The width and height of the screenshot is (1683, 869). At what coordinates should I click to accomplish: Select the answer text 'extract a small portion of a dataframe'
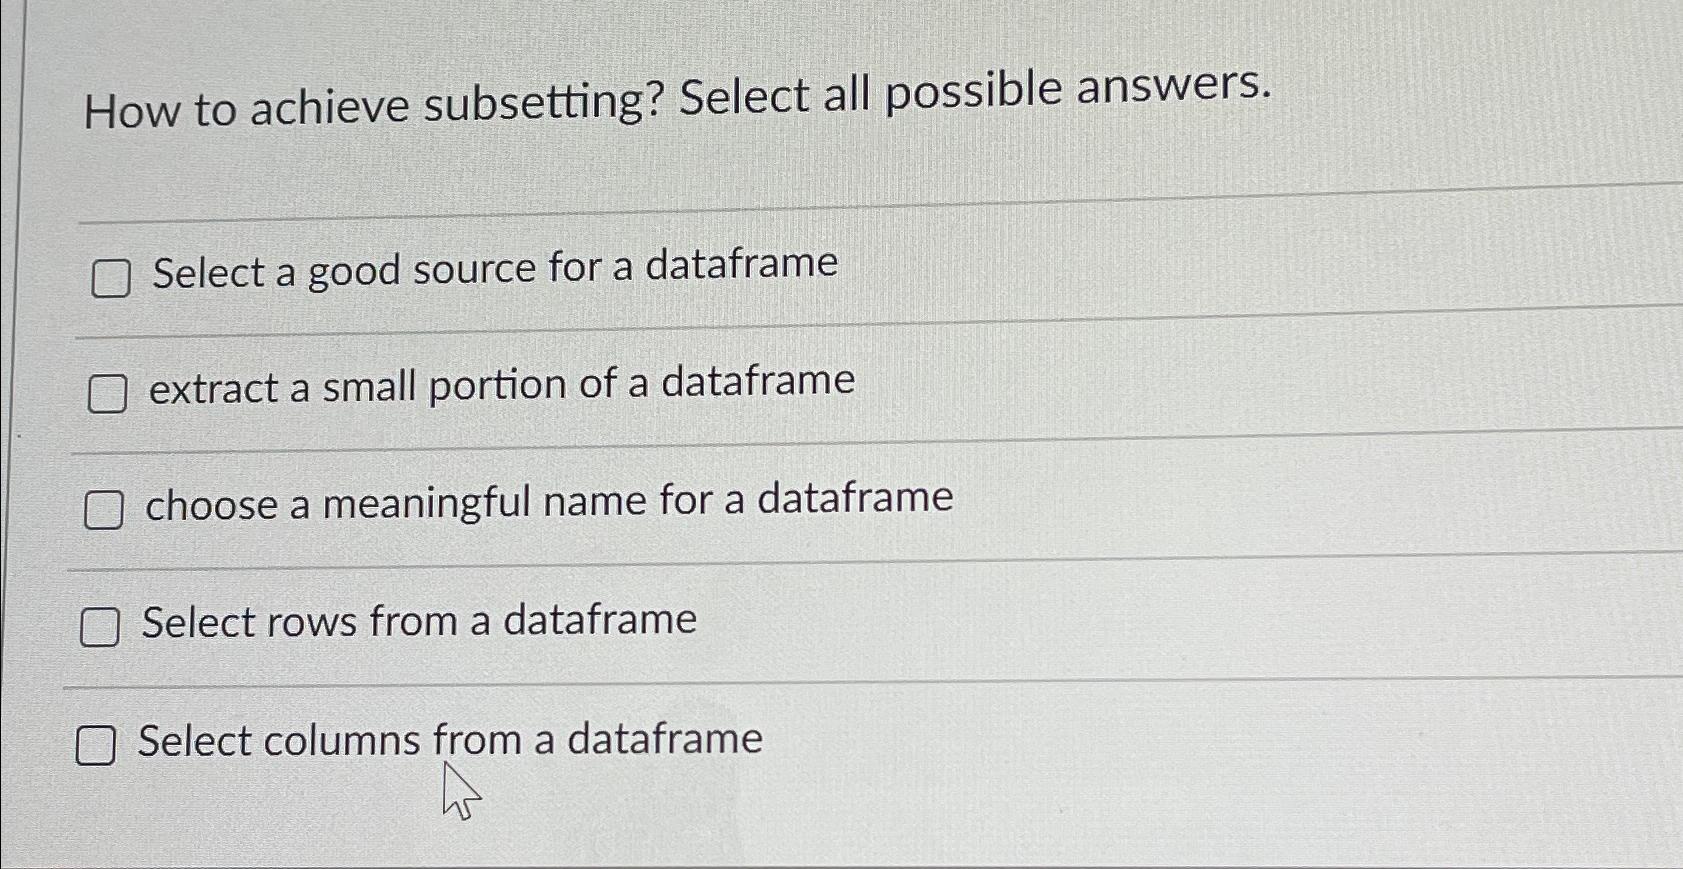[x=500, y=385]
